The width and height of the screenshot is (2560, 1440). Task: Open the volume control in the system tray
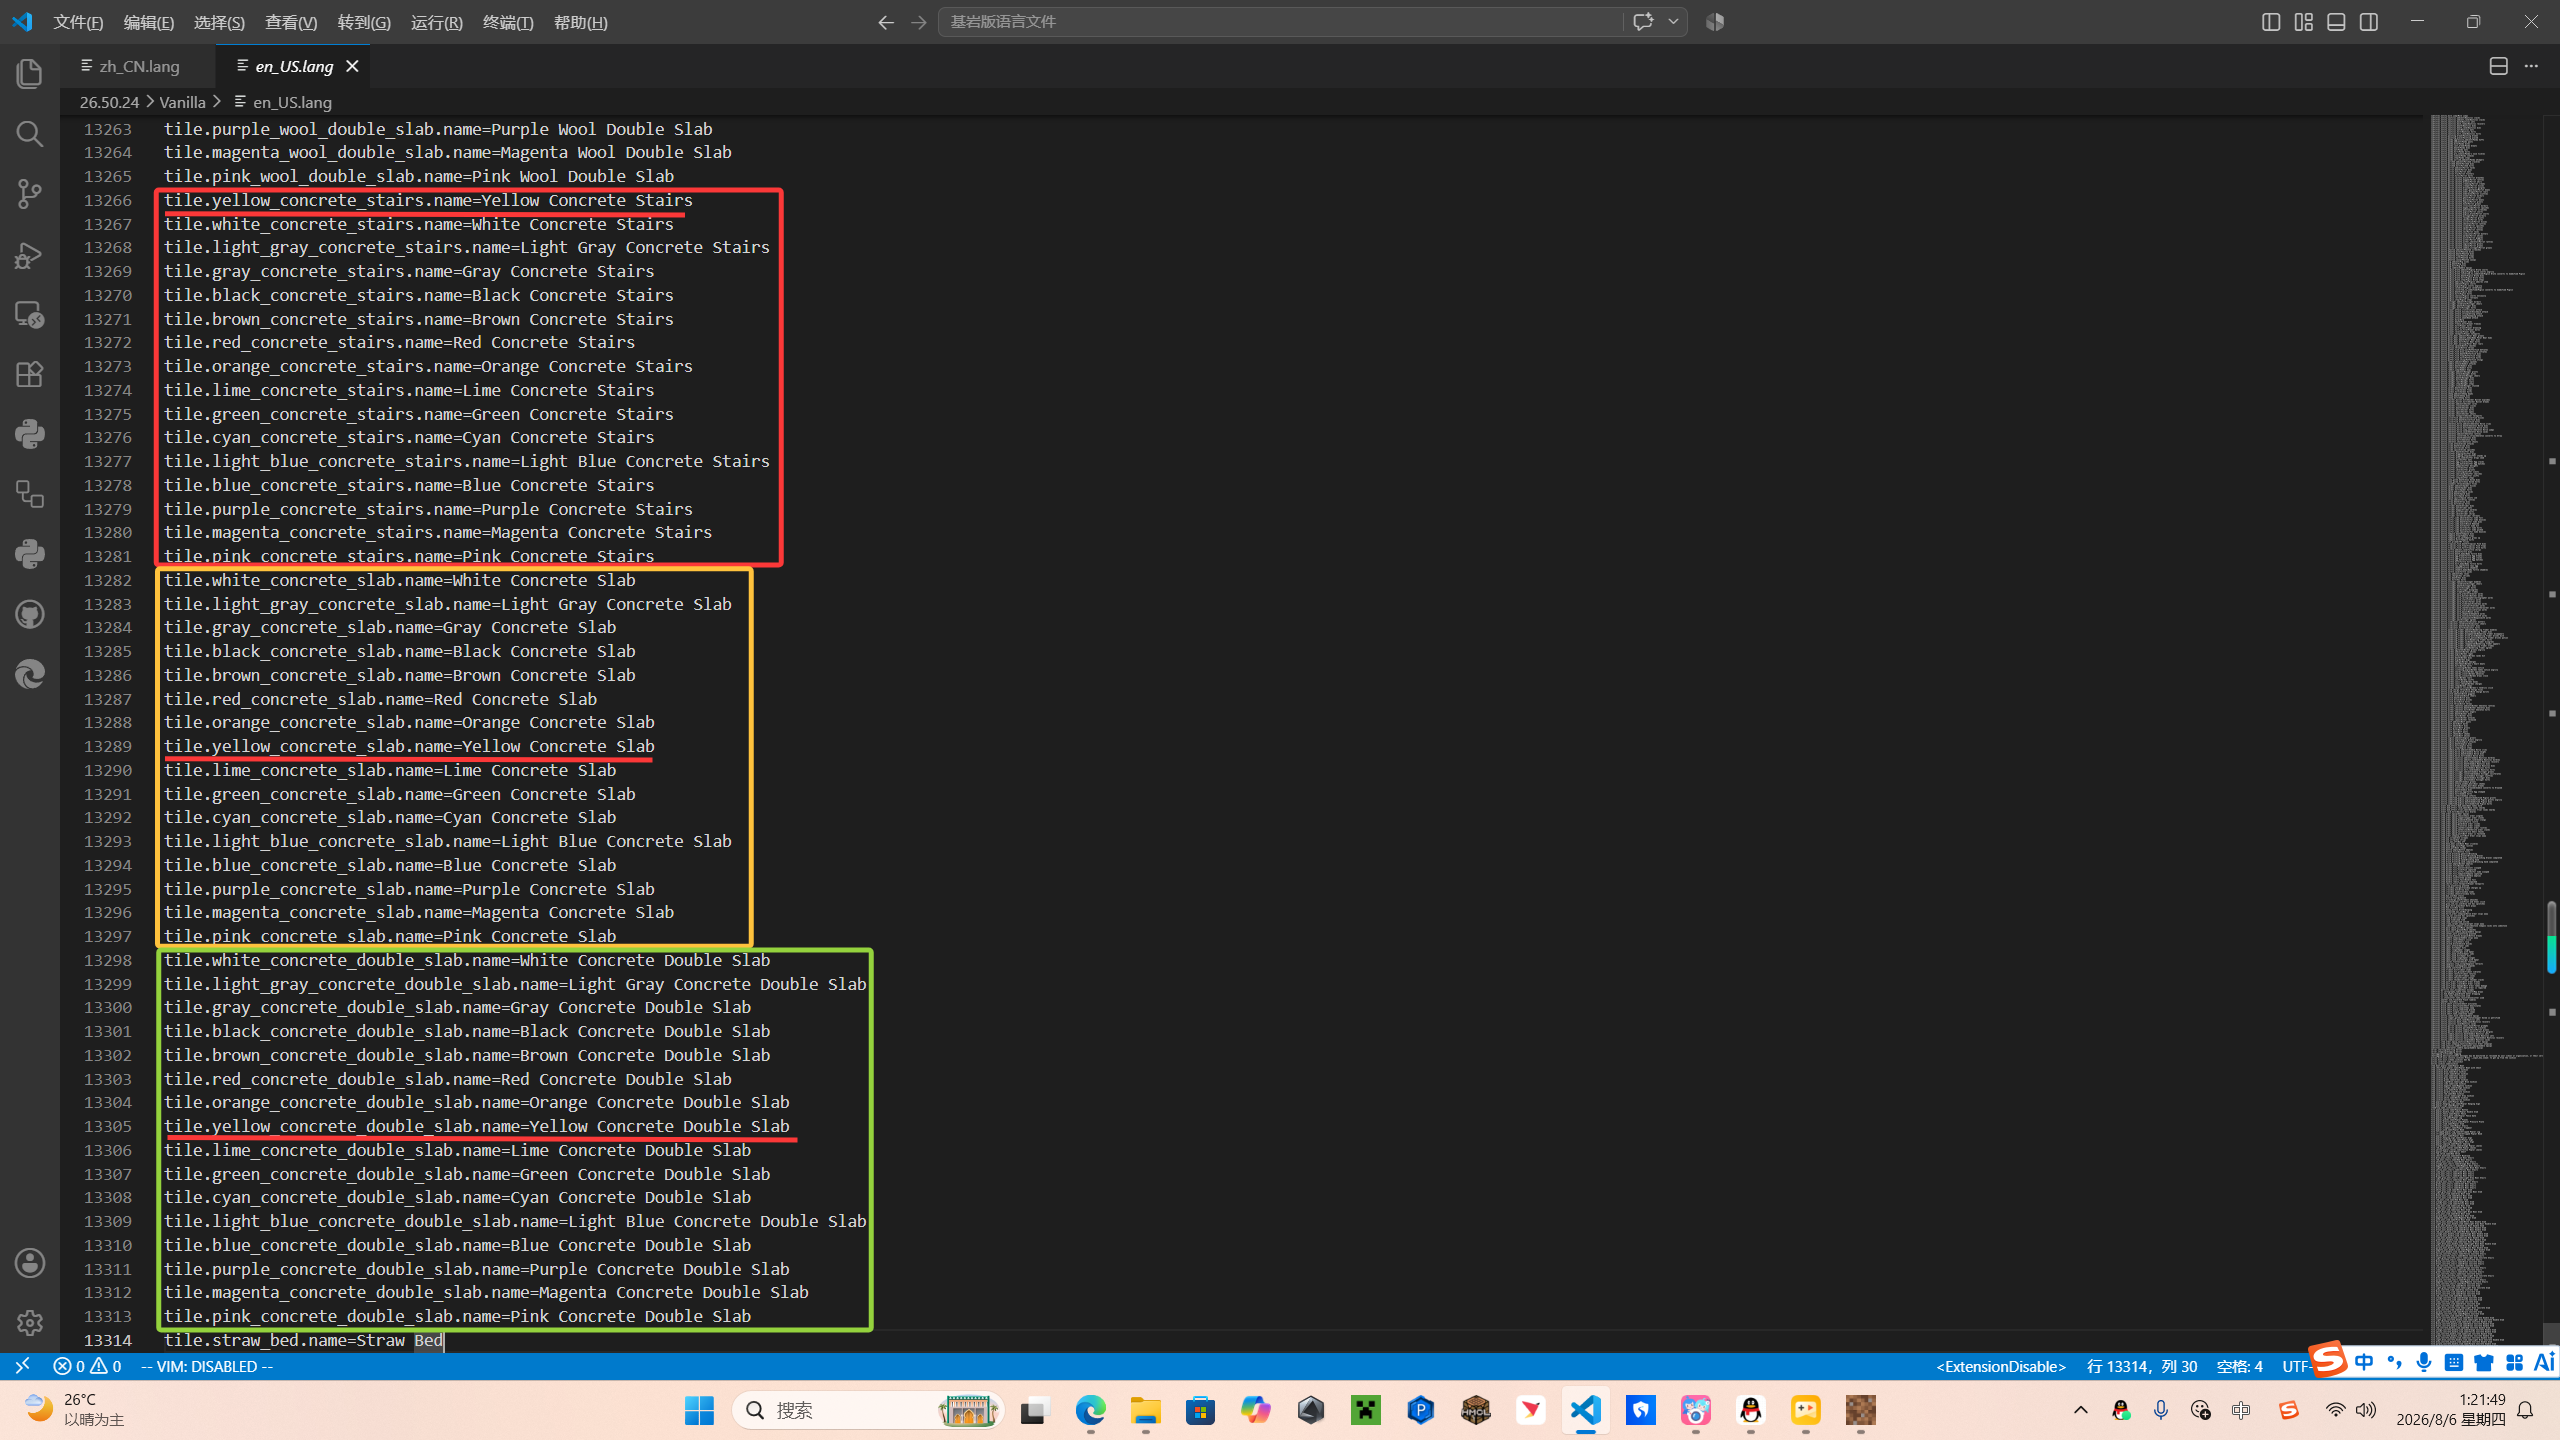(2365, 1410)
